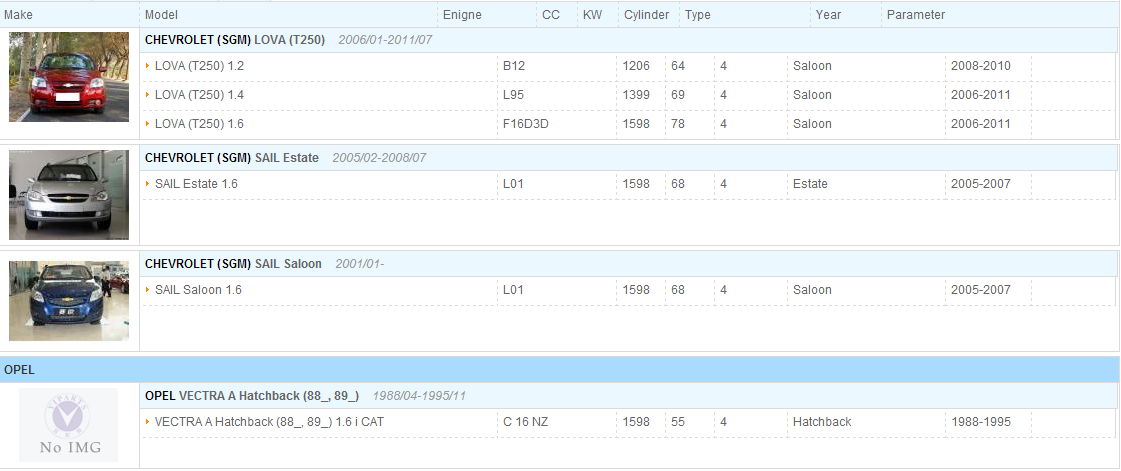Image resolution: width=1121 pixels, height=471 pixels.
Task: Click body type Hatchback
Action: pyautogui.click(x=822, y=422)
